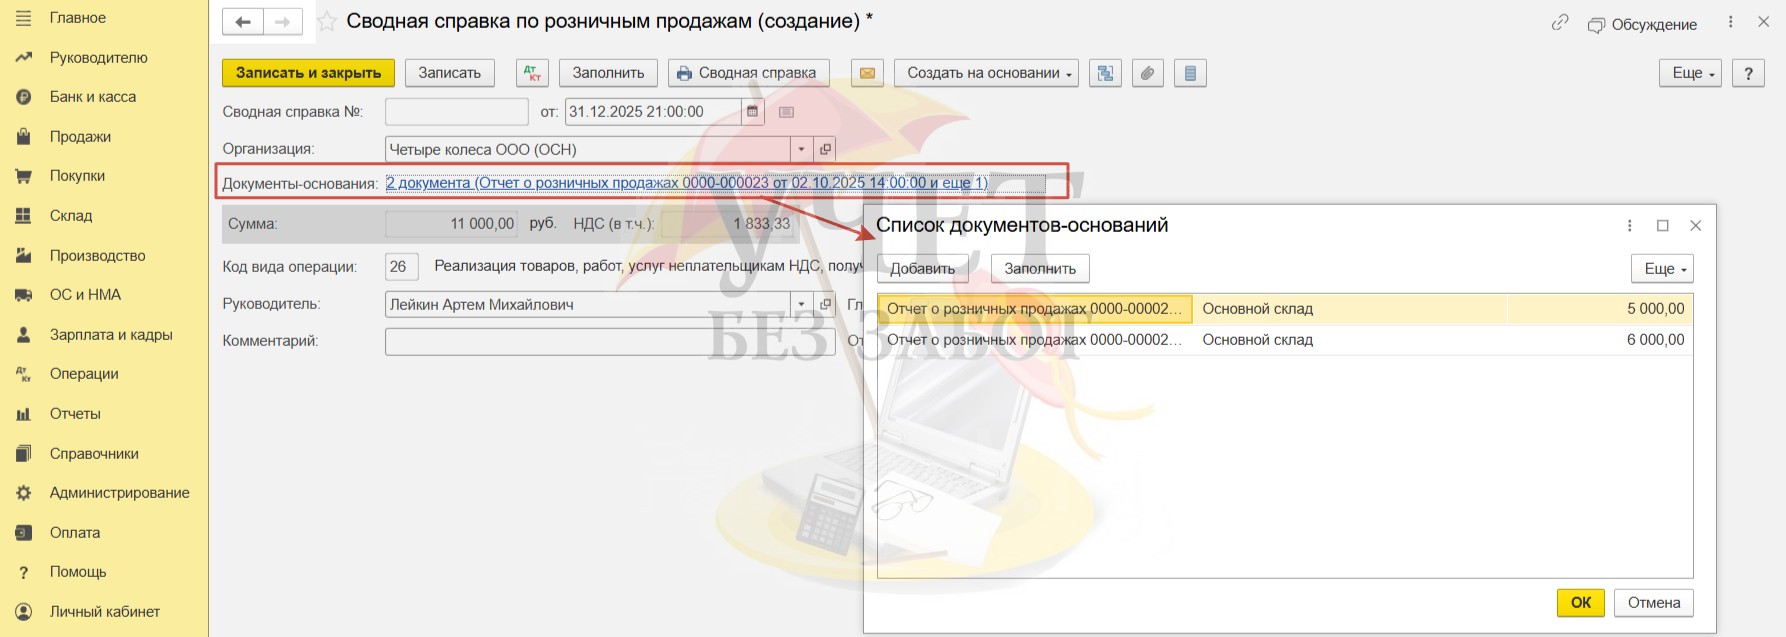Go forward with the right arrow button
Image resolution: width=1786 pixels, height=637 pixels.
click(283, 22)
